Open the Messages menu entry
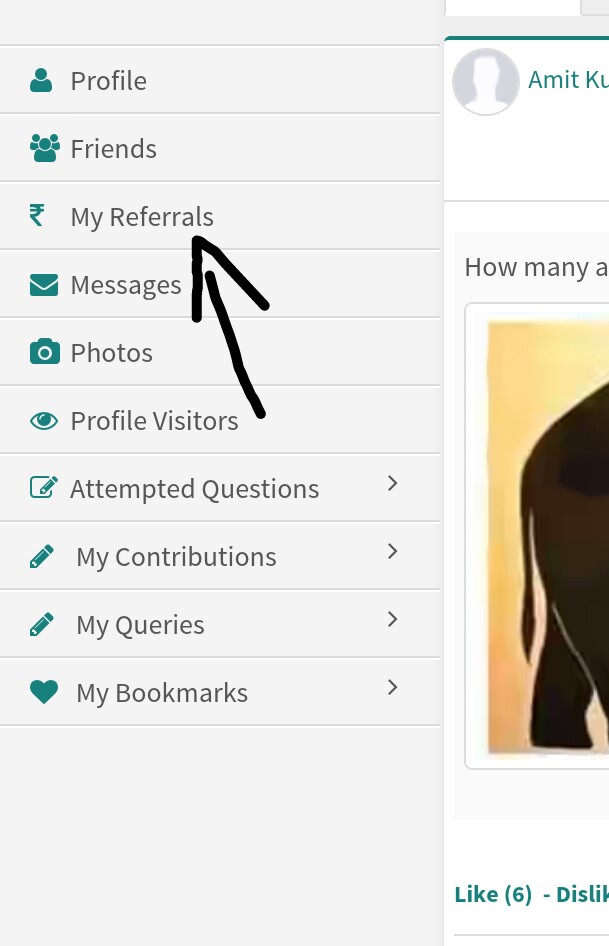This screenshot has height=946, width=609. 126,285
